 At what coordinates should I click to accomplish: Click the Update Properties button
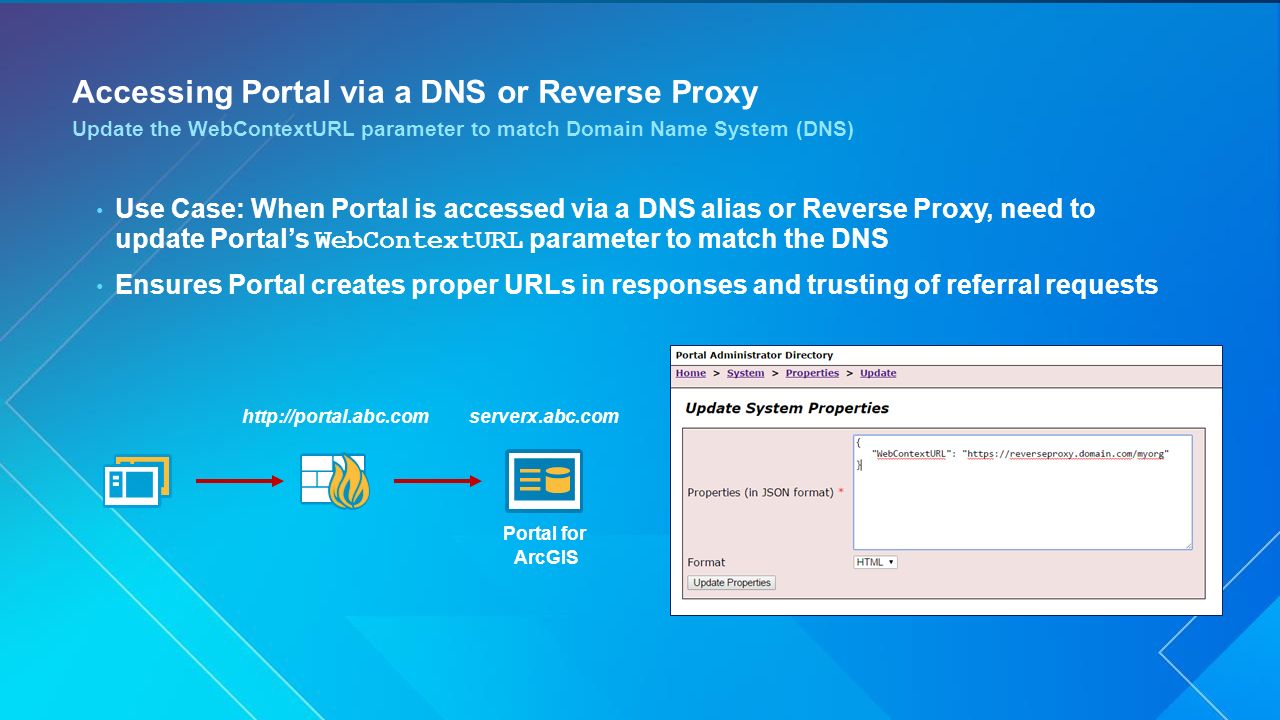tap(732, 583)
